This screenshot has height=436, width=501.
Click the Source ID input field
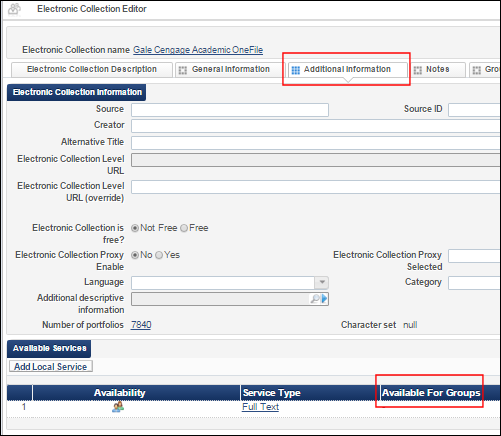[x=474, y=110]
